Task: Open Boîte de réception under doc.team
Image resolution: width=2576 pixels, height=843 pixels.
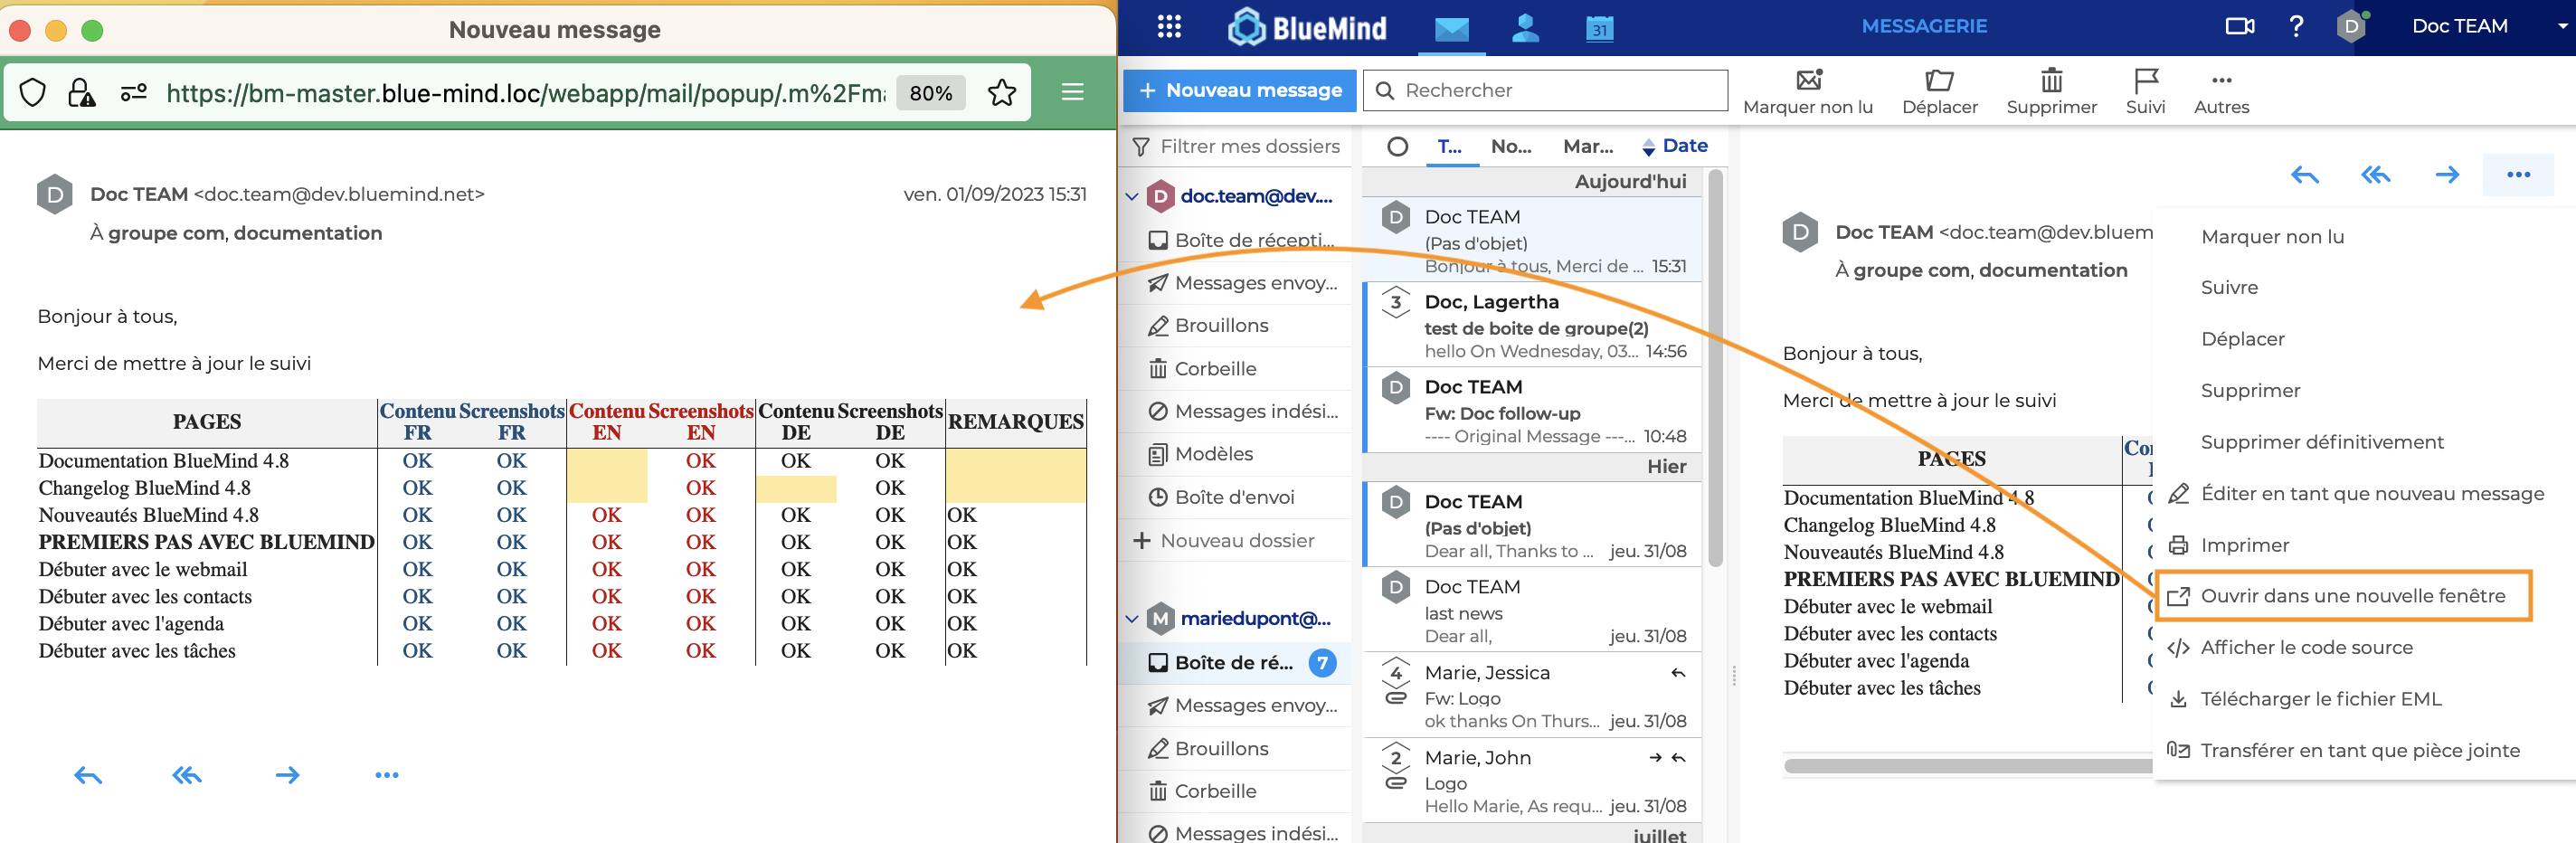Action: point(1238,241)
